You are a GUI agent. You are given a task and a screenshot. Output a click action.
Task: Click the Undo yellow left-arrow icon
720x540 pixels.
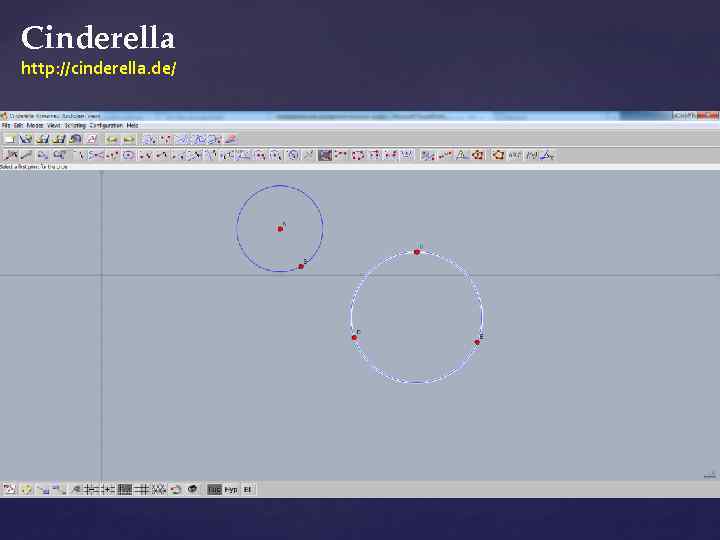[x=112, y=139]
